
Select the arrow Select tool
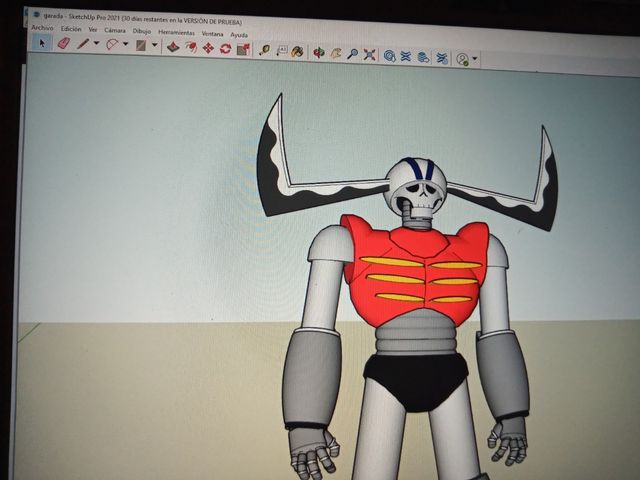[x=42, y=43]
